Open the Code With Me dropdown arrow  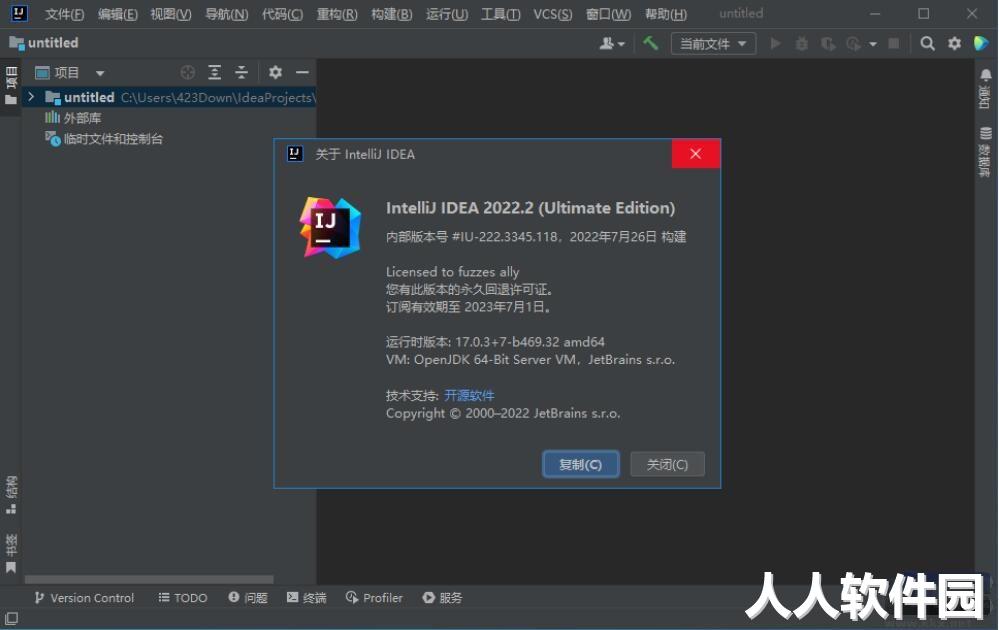(622, 44)
